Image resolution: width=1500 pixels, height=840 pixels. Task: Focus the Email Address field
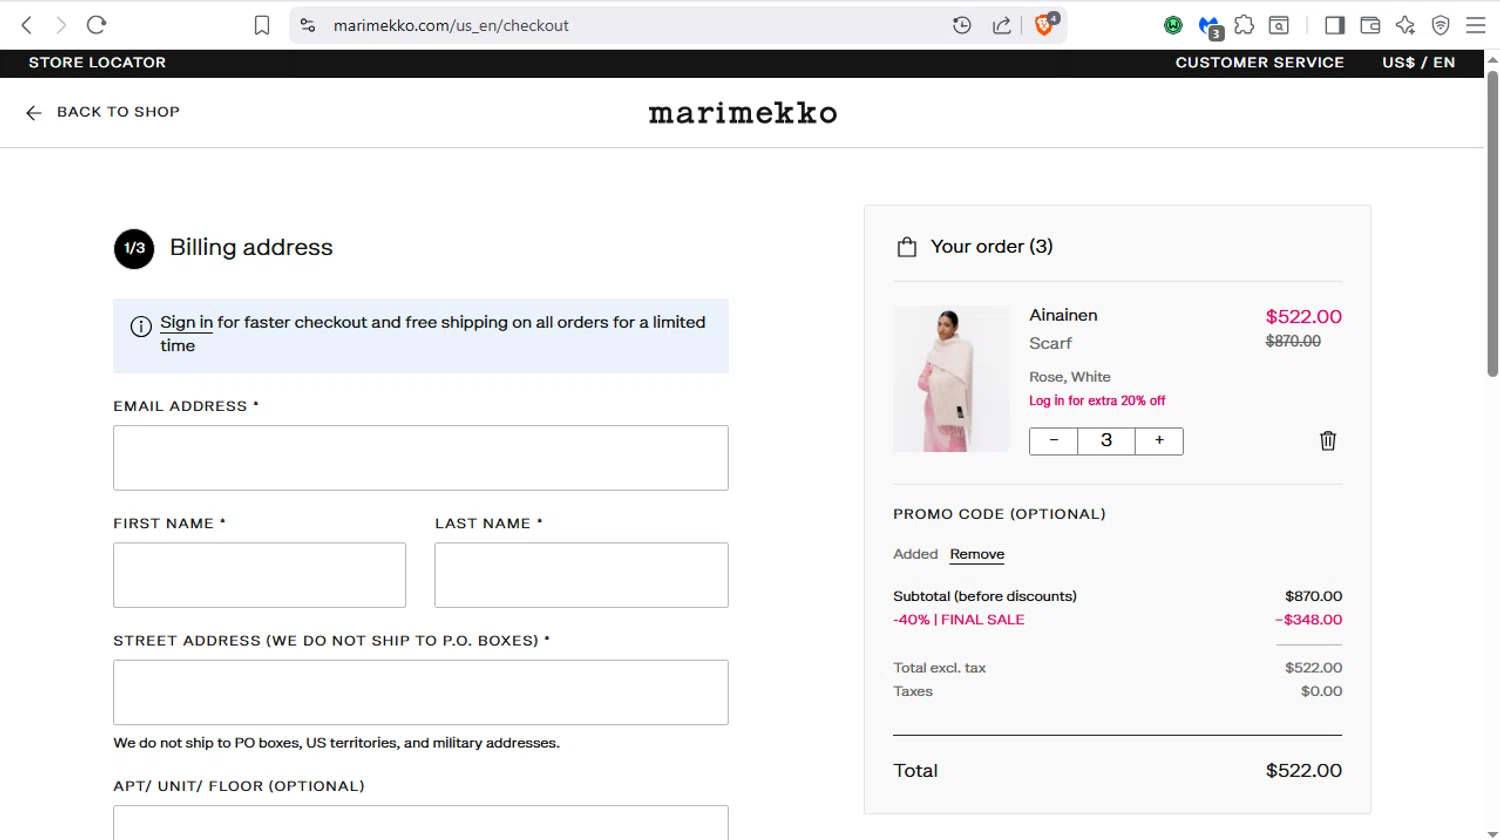[x=421, y=458]
